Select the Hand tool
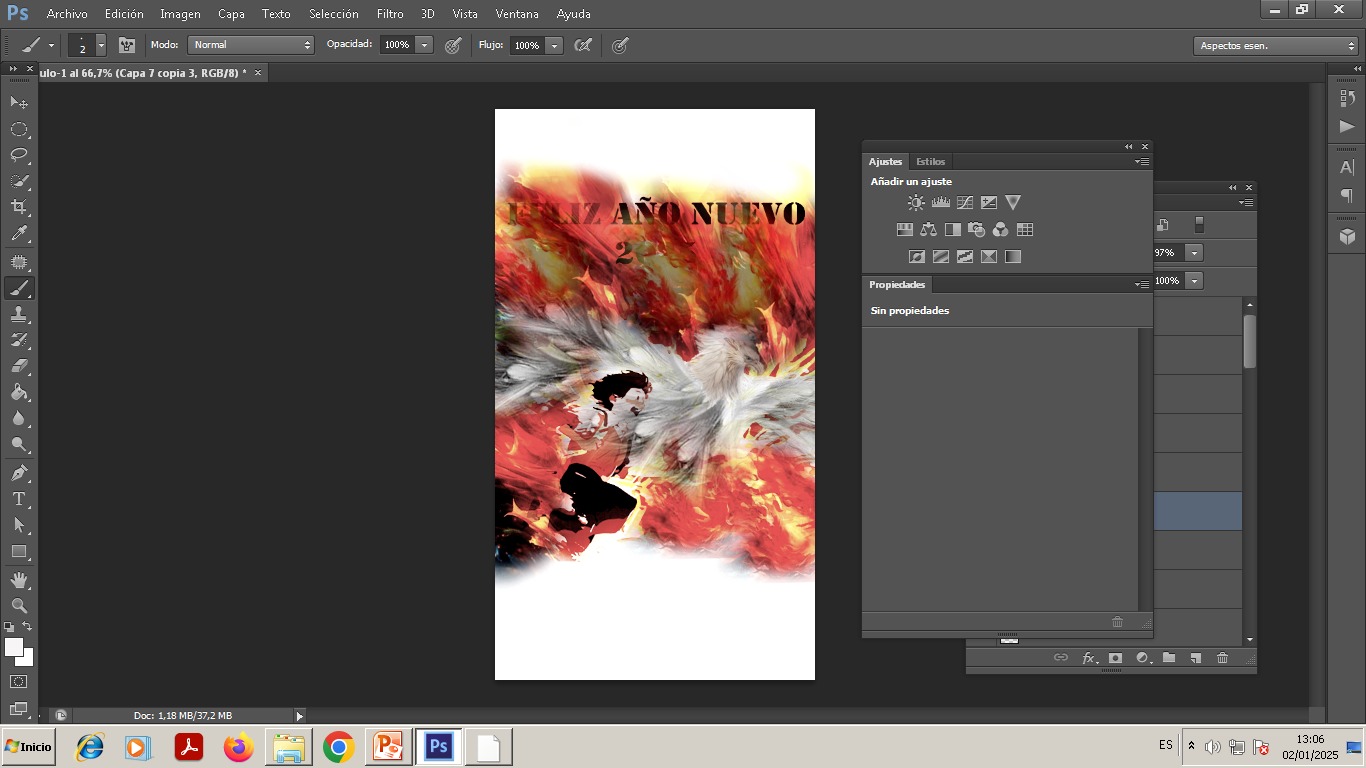The height and width of the screenshot is (768, 1366). coord(19,579)
